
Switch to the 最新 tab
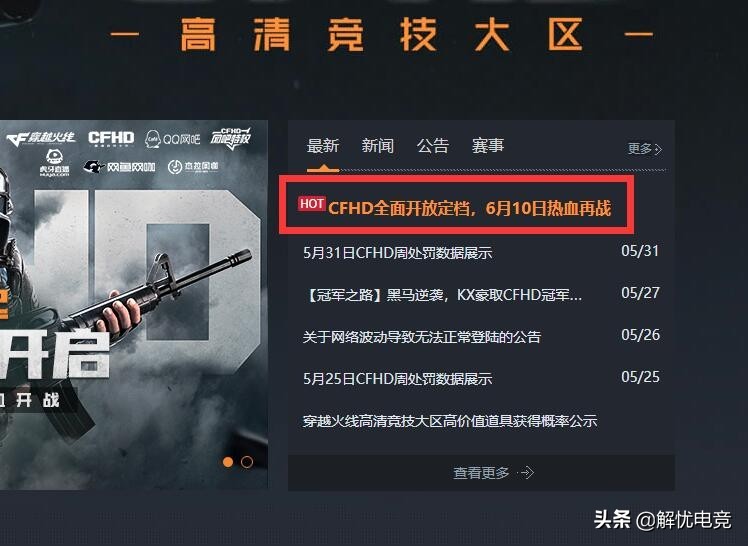[x=323, y=145]
